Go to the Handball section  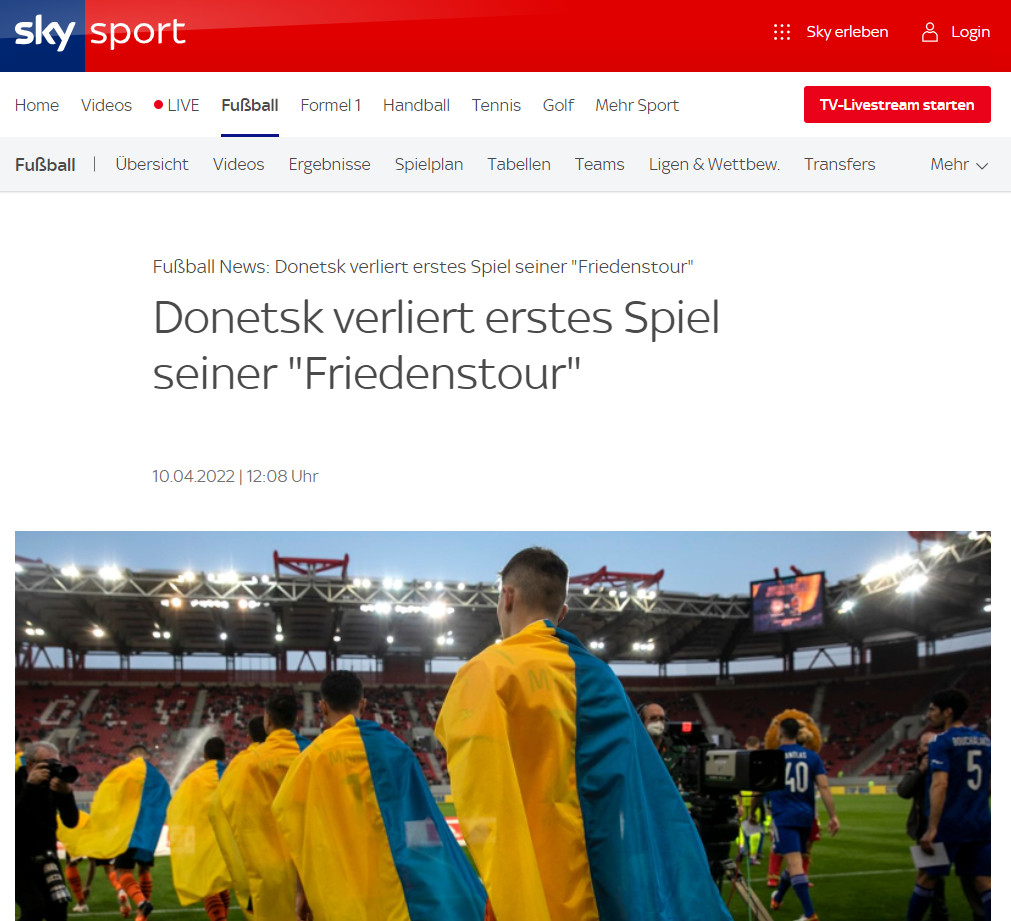pos(416,105)
